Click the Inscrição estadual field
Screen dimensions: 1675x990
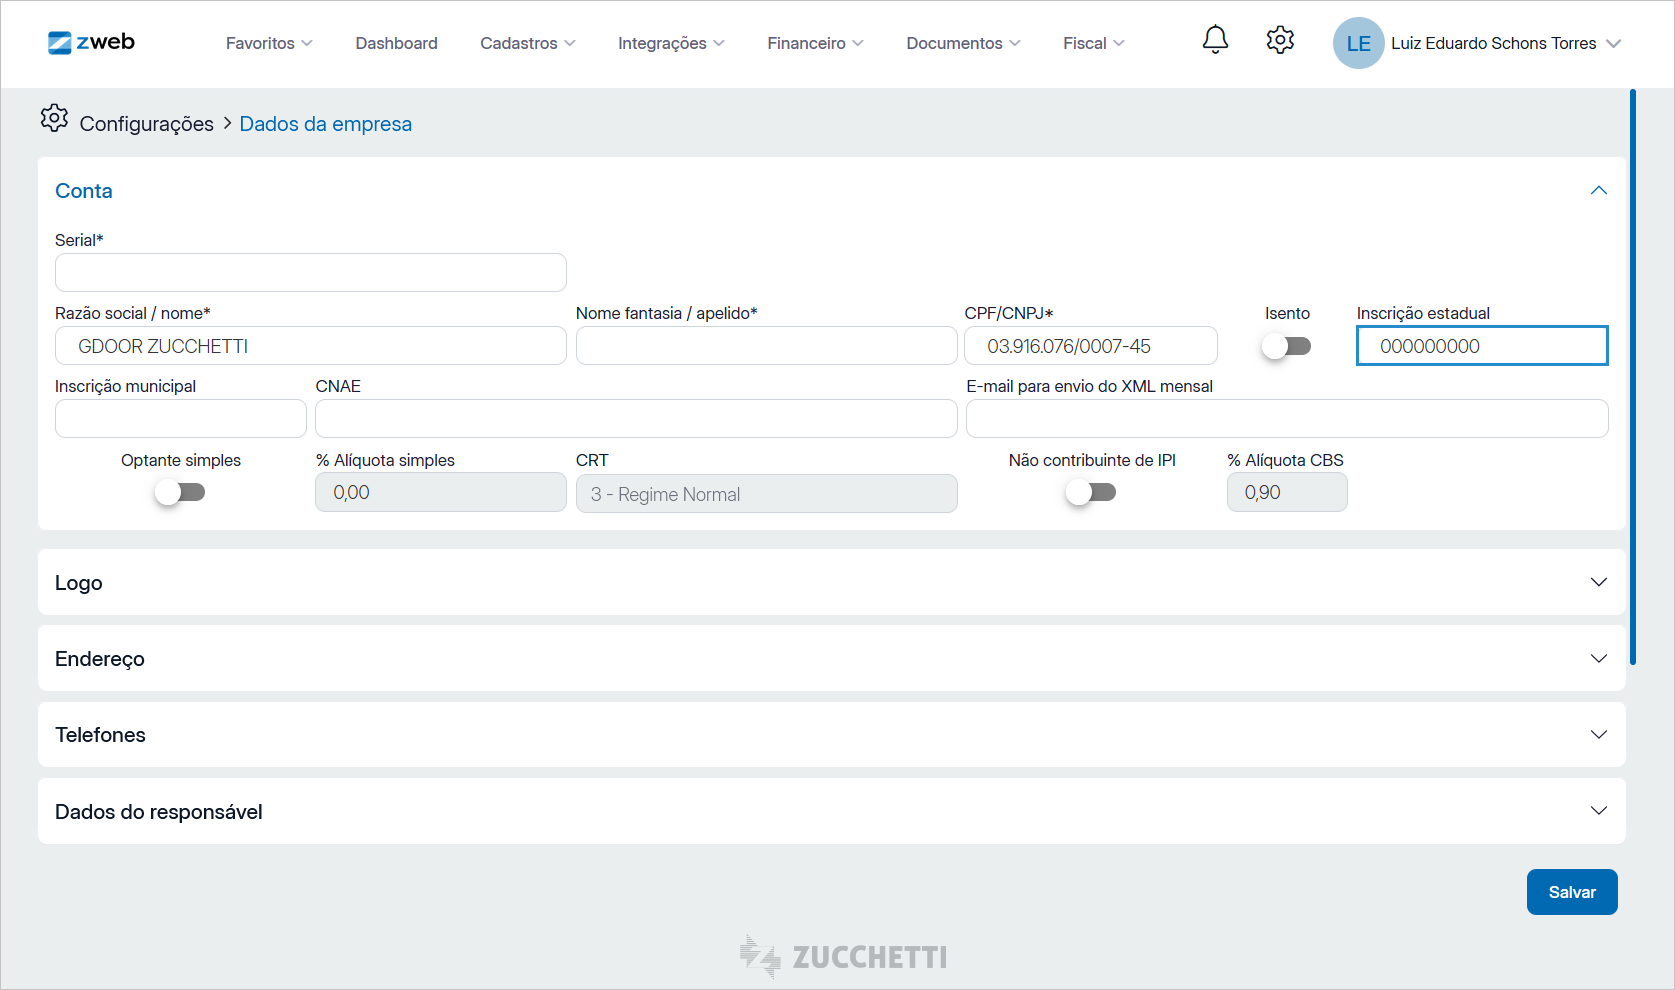(1482, 346)
